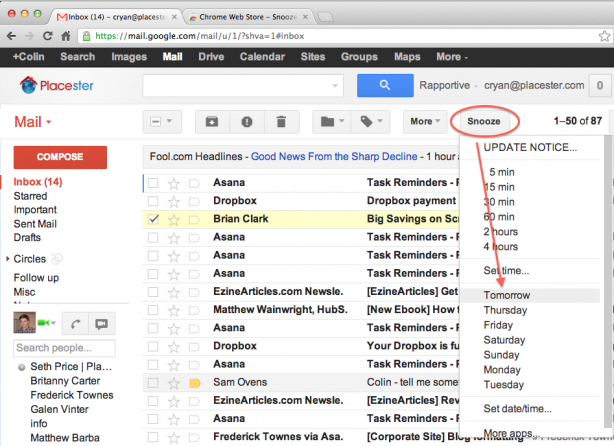Viewport: 614px width, 446px height.
Task: Open the chat status dropdown arrow
Action: [53, 323]
